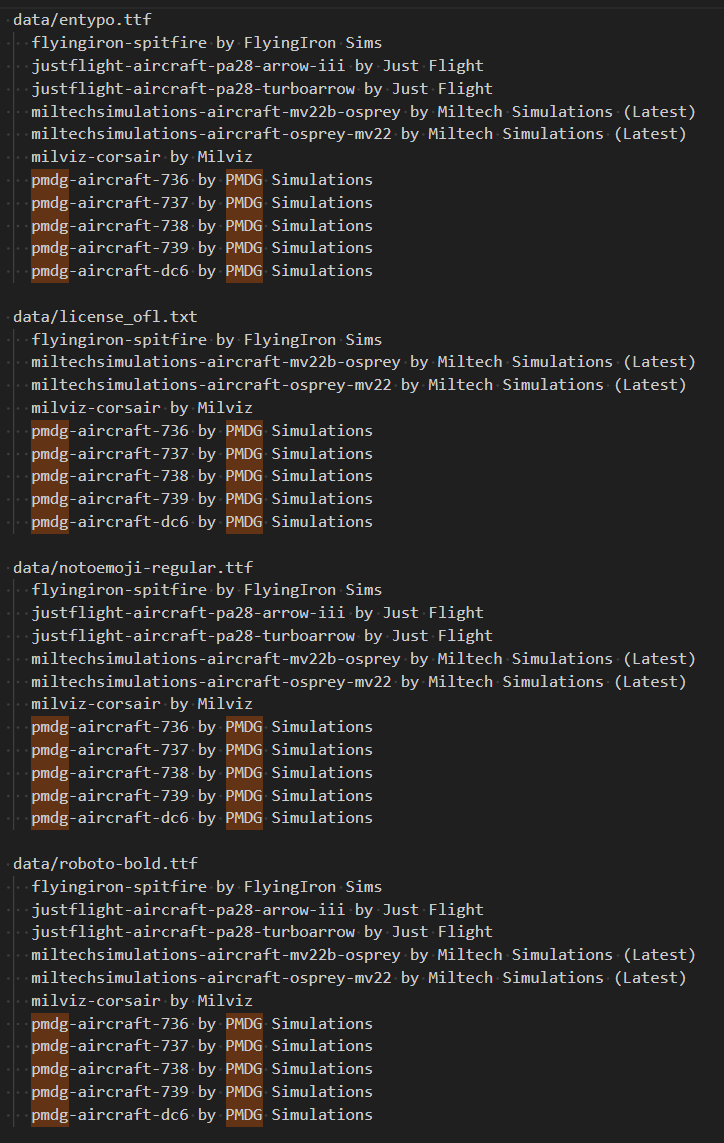Click miltechsimulations-aircraft-osprey-mv22 line under roboto-bold.ttf
Screen dimensions: 724x1143
(359, 978)
